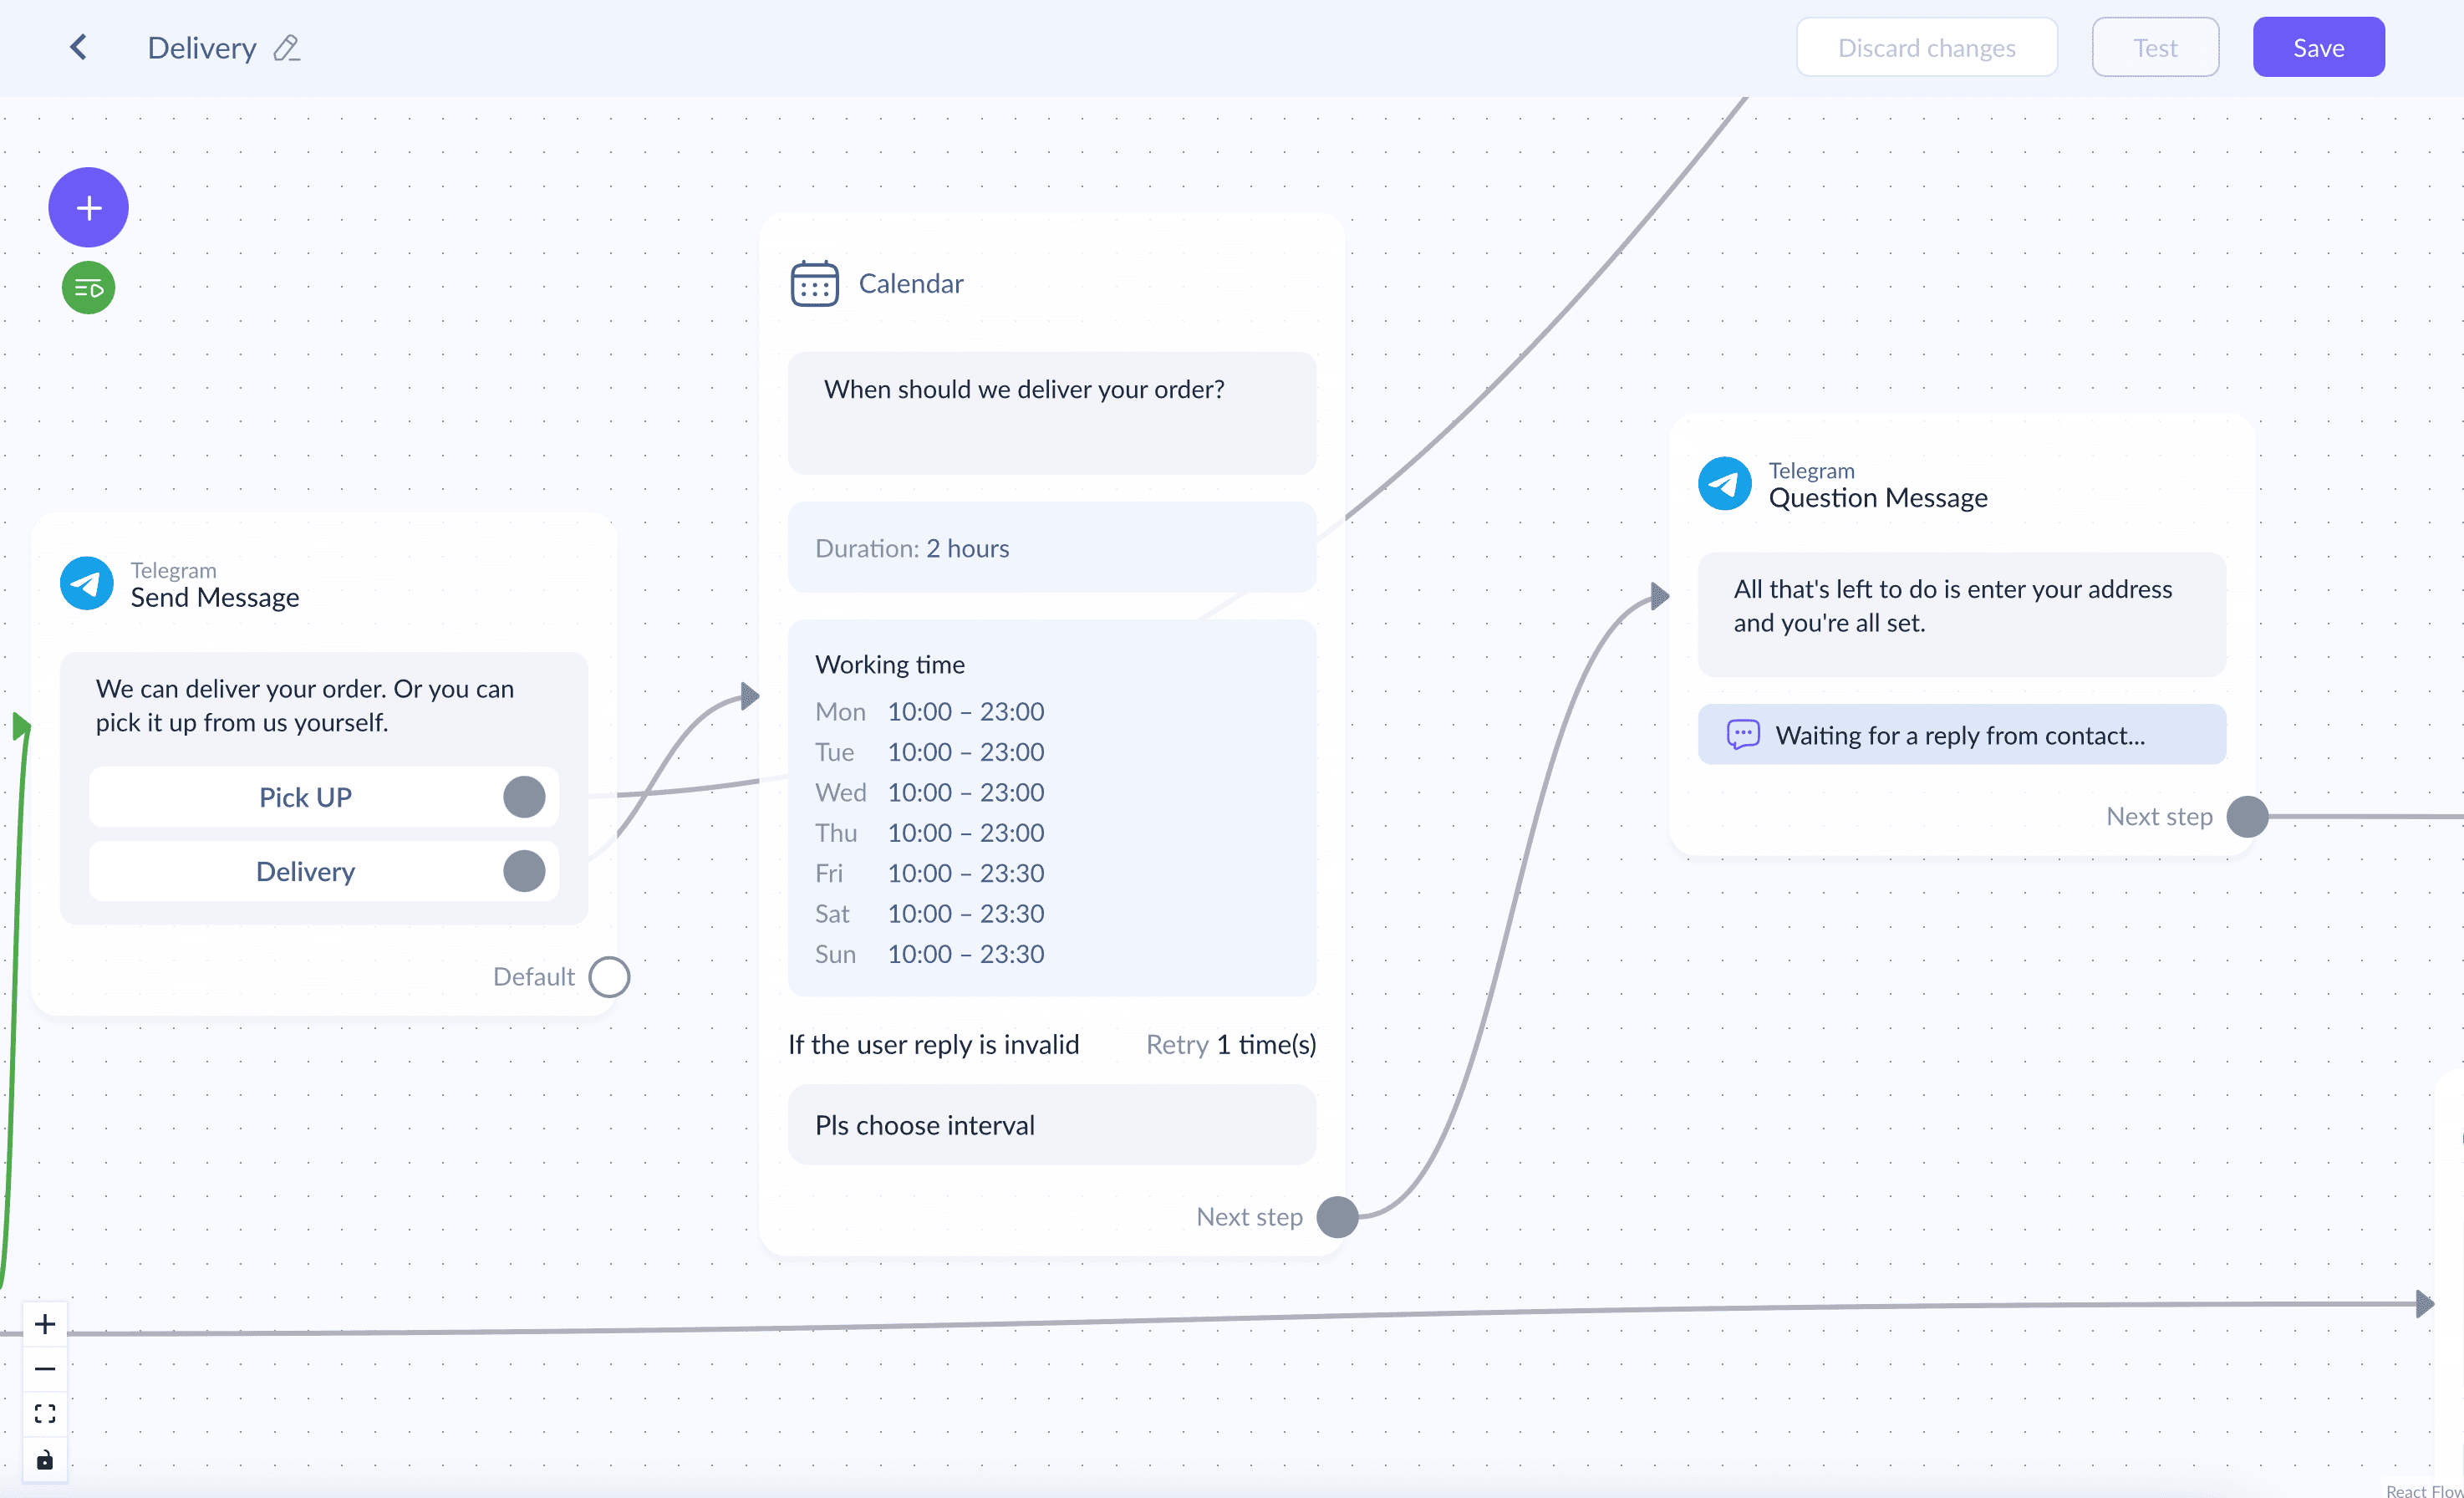Click the 'We can deliver your order' message text

[x=305, y=706]
